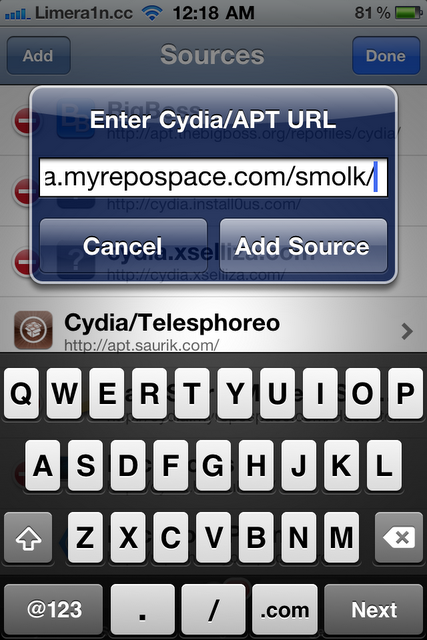
Task: Click the Add Source button
Action: point(303,246)
